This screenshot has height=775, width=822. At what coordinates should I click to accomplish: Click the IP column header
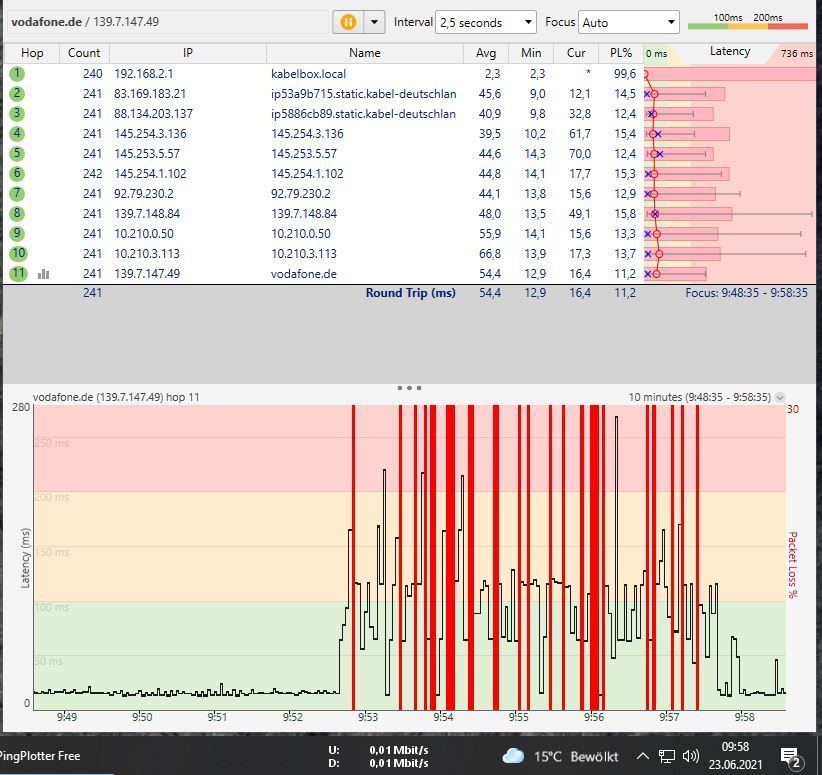coord(188,53)
